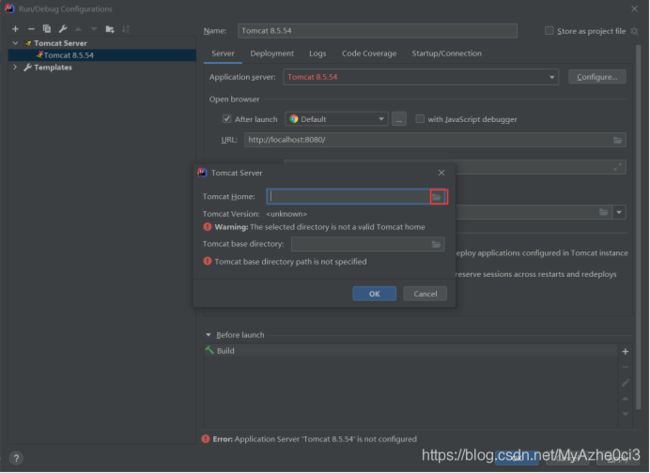This screenshot has width=650, height=473.
Task: Open help with question mark icon
Action: (16, 458)
